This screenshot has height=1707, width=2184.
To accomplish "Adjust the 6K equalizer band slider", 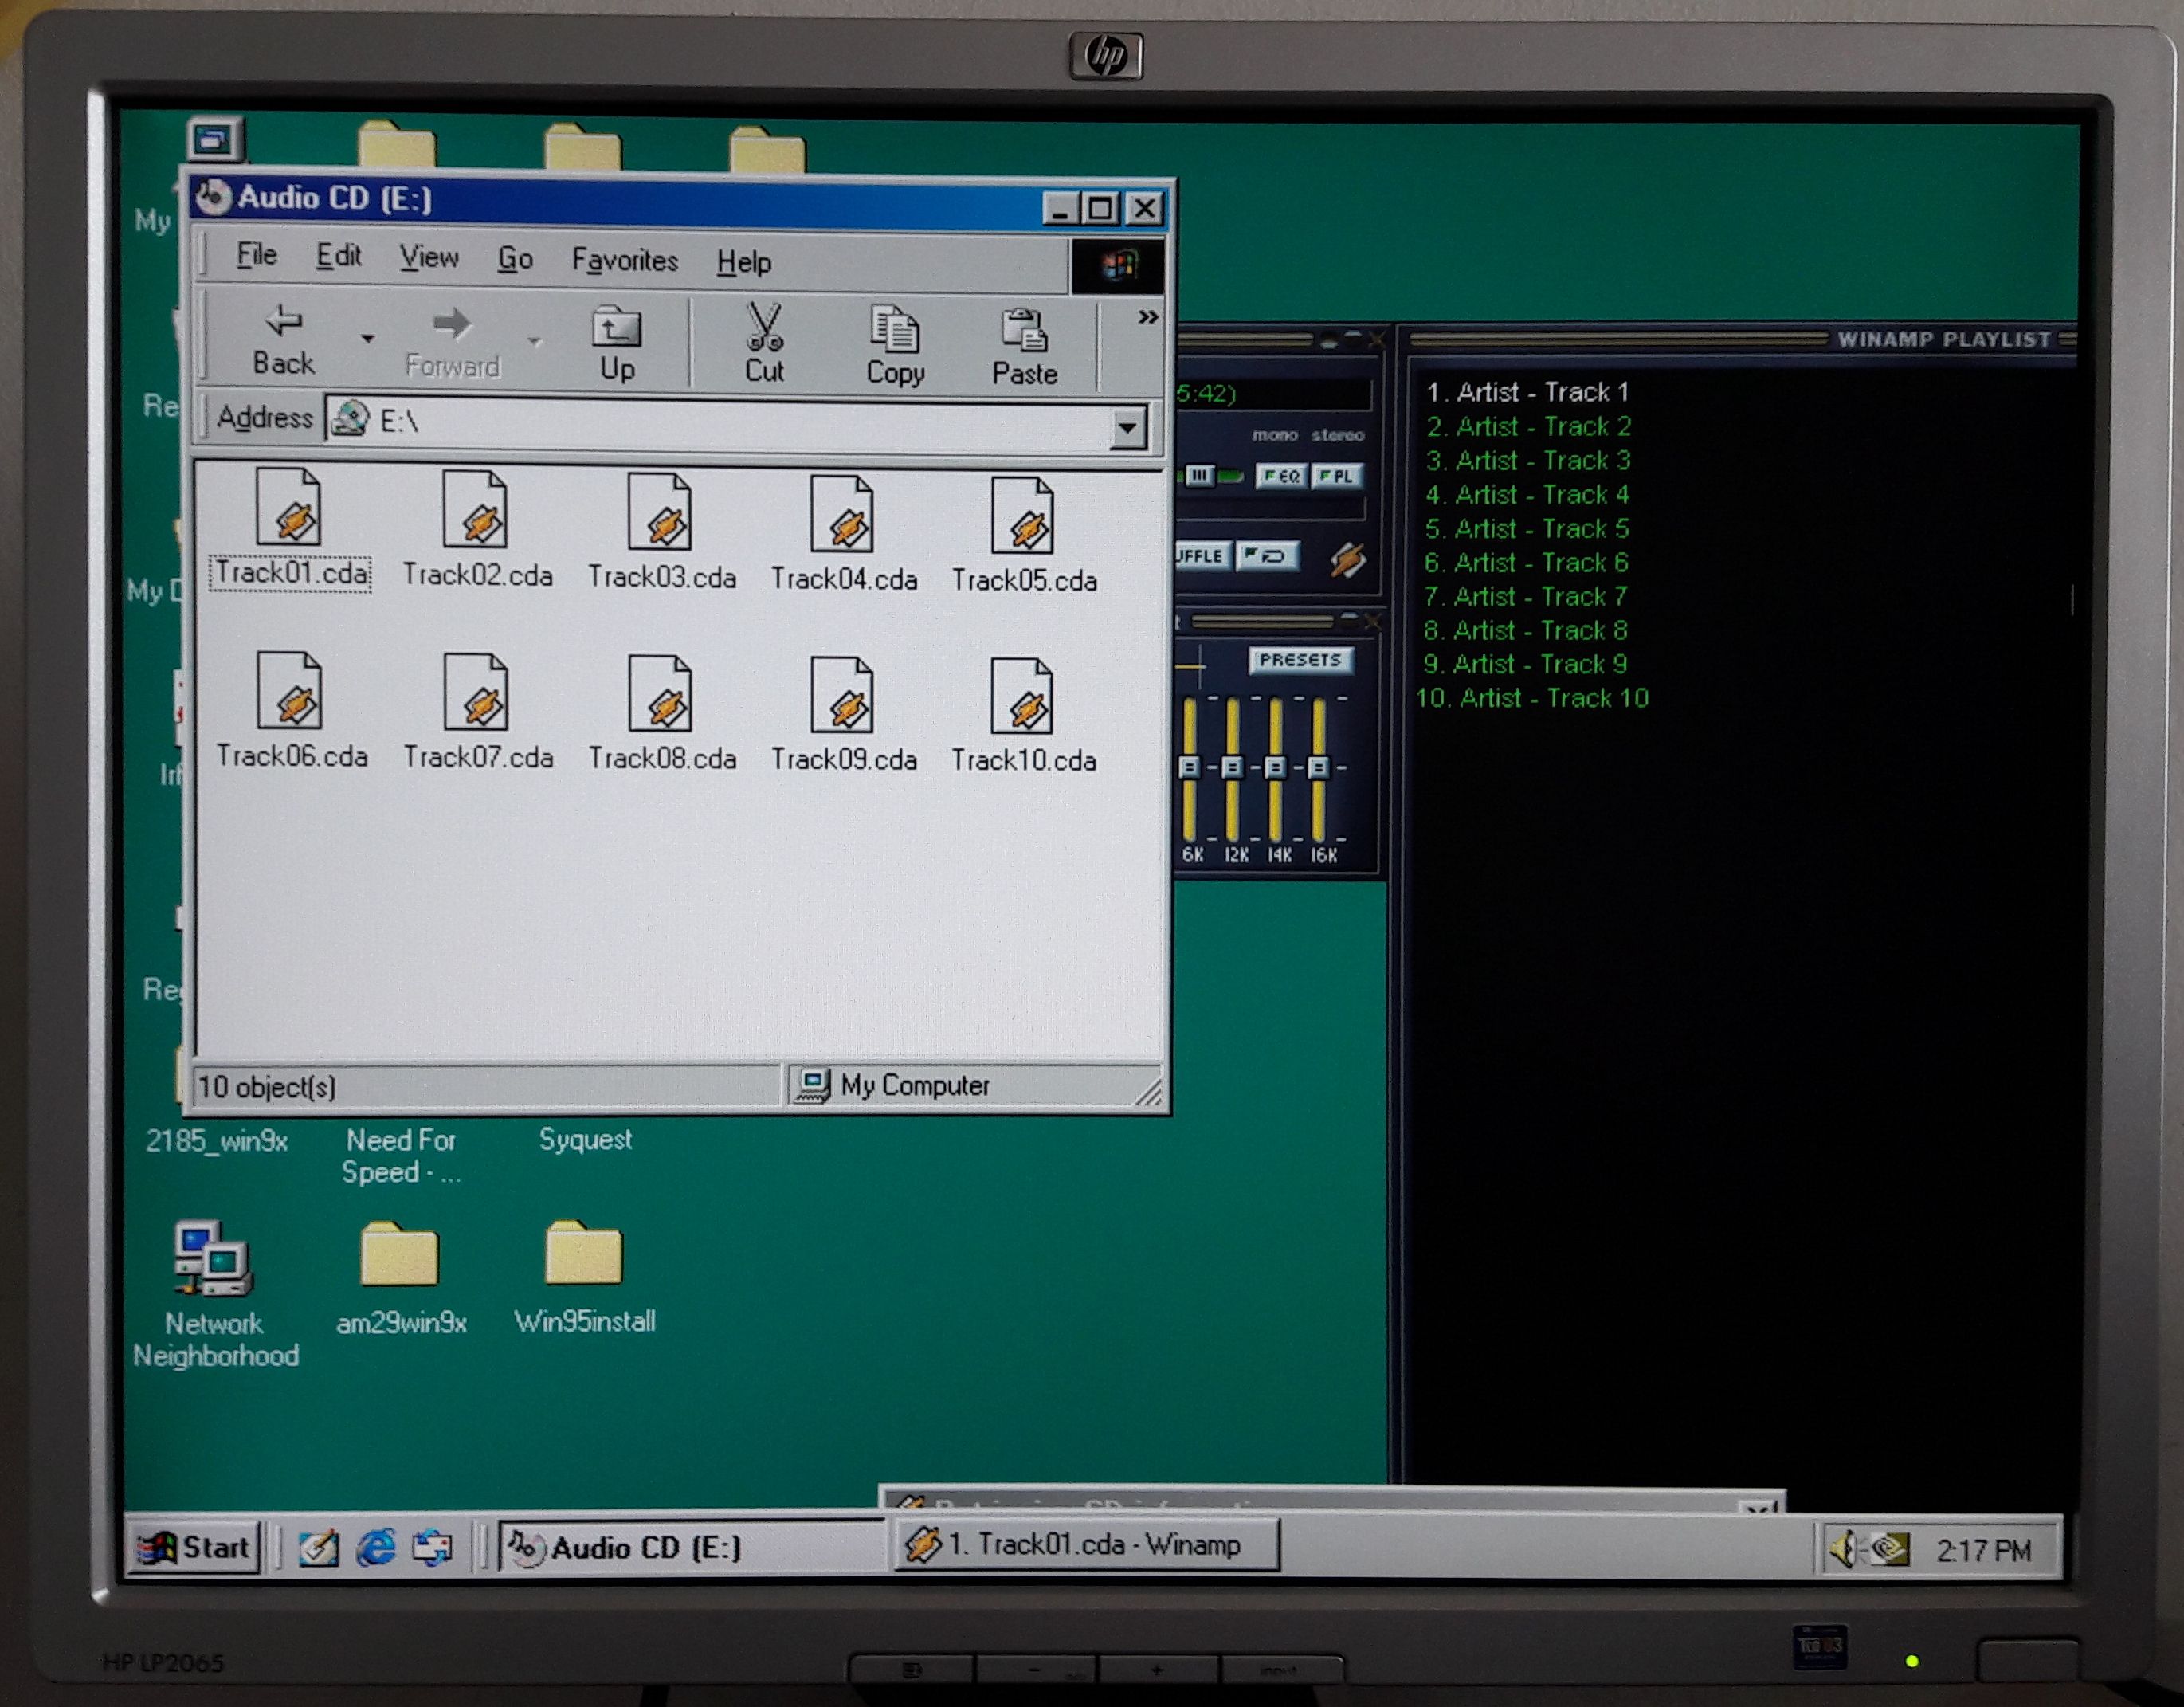I will 1189,767.
